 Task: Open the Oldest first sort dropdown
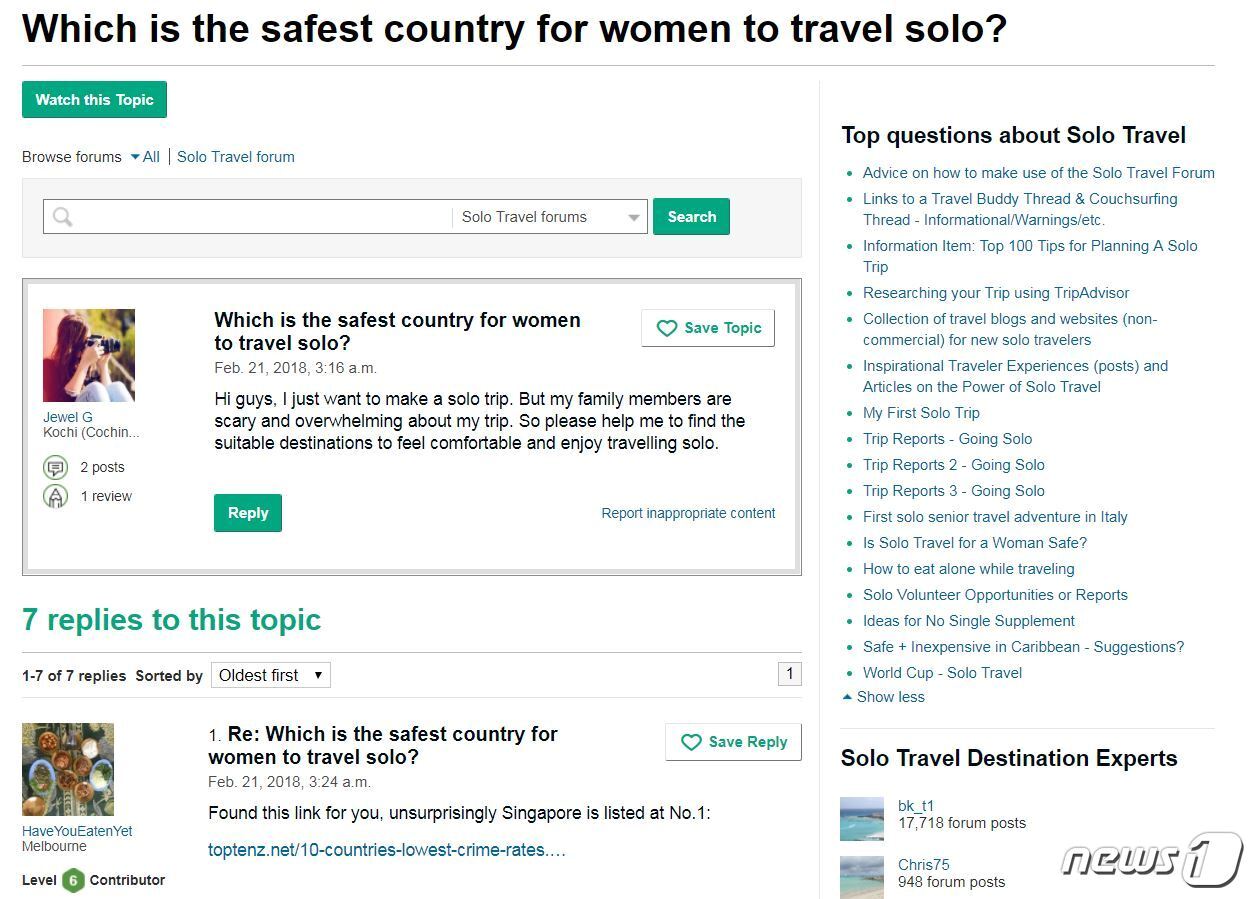pyautogui.click(x=271, y=675)
